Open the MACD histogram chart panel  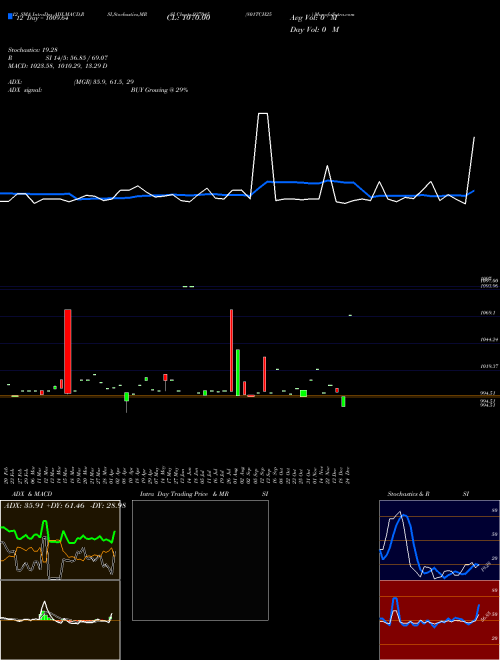tap(60, 620)
